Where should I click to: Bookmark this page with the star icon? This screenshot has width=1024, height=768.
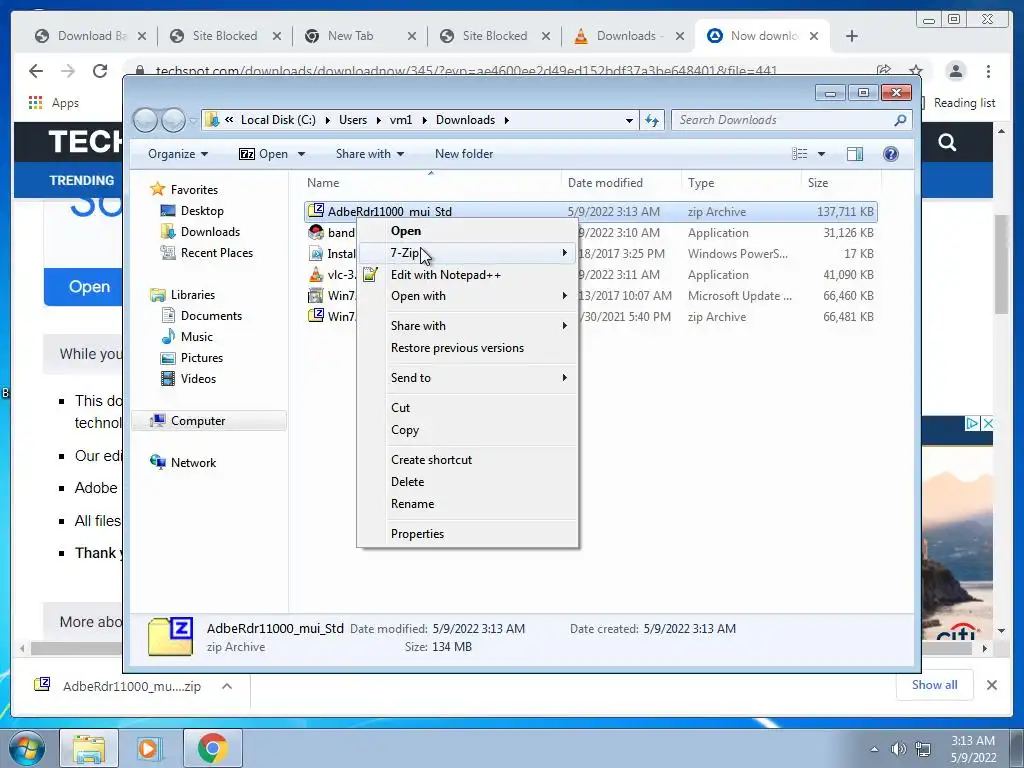(916, 71)
